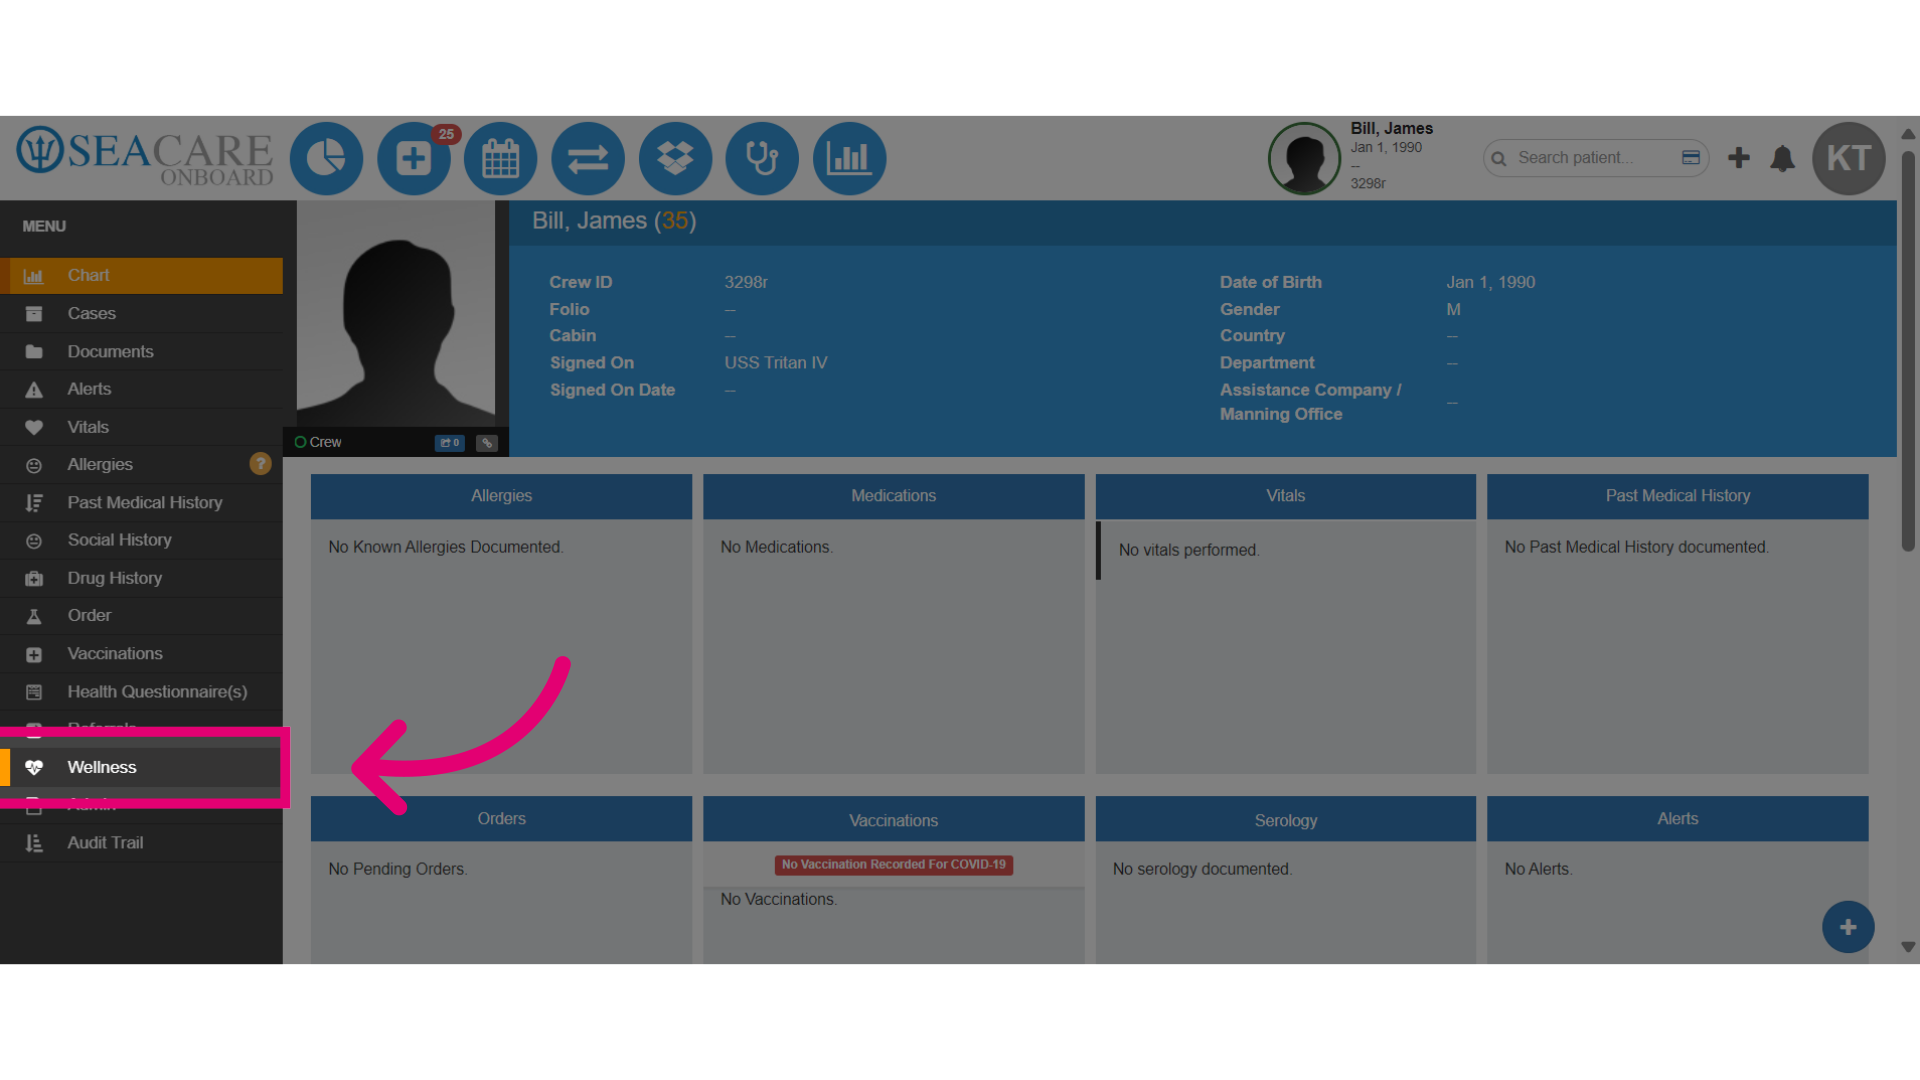Click 'No vitals performed.' text
Image resolution: width=1920 pixels, height=1080 pixels.
1189,550
